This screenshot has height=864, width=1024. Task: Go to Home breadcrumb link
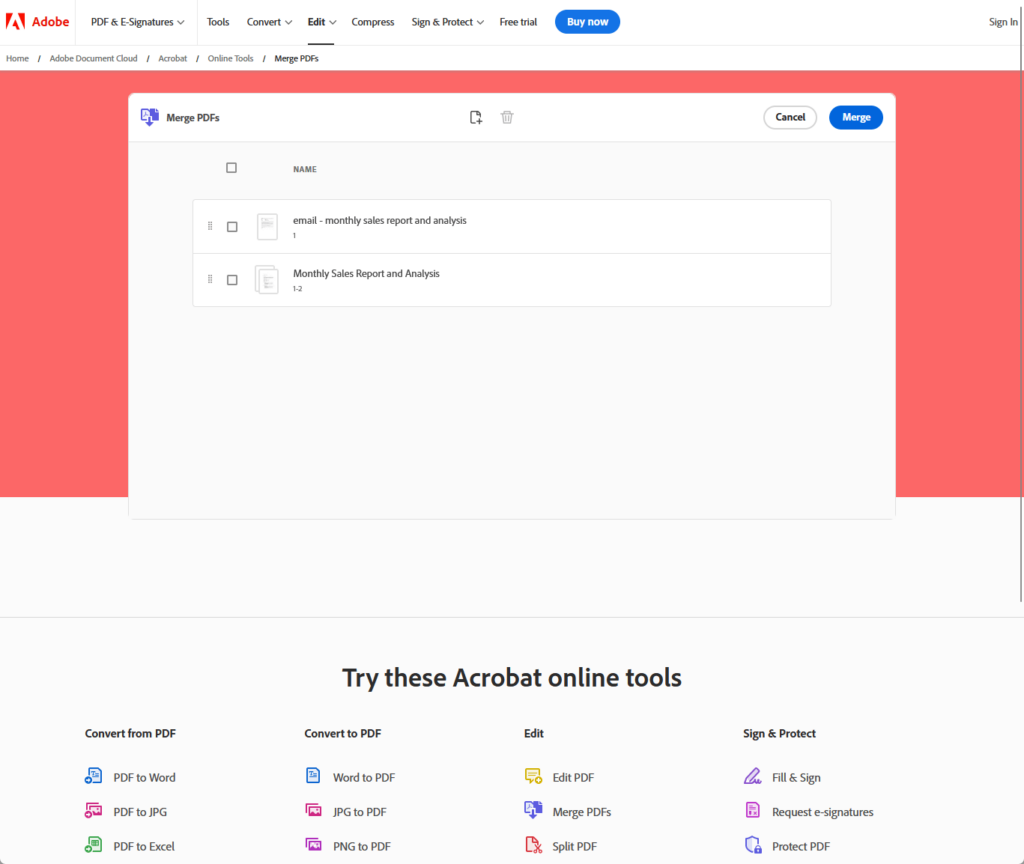(18, 58)
